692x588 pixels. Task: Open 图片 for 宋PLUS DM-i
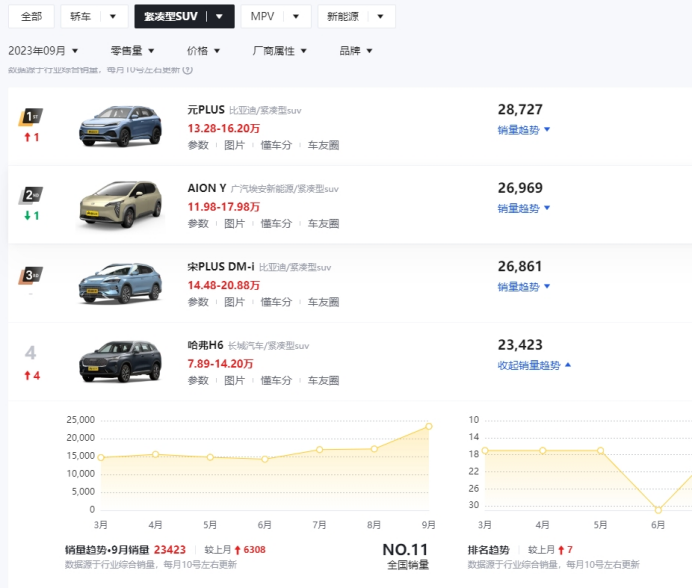click(x=234, y=302)
